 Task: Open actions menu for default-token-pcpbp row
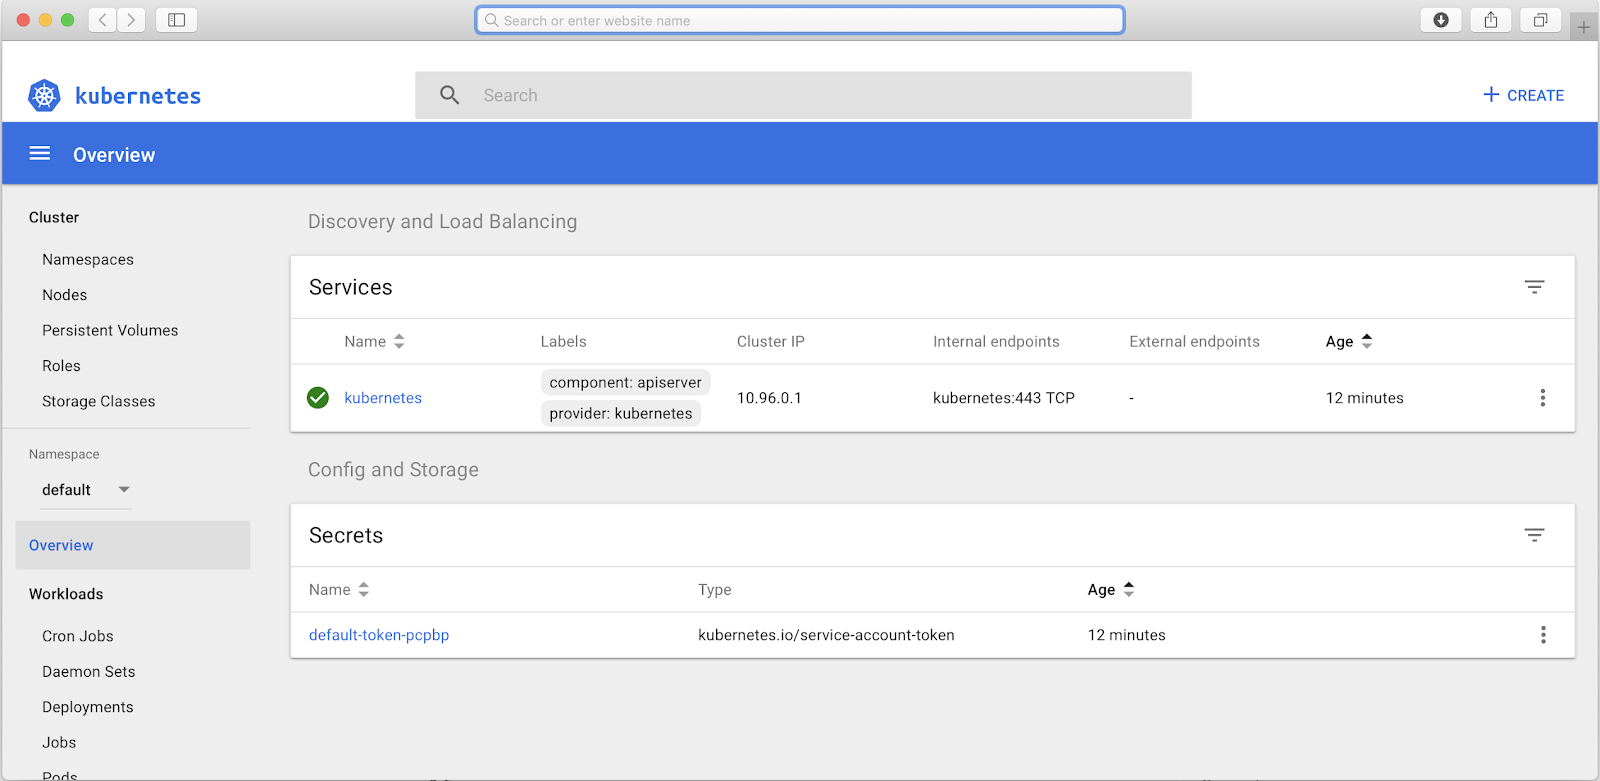tap(1543, 635)
